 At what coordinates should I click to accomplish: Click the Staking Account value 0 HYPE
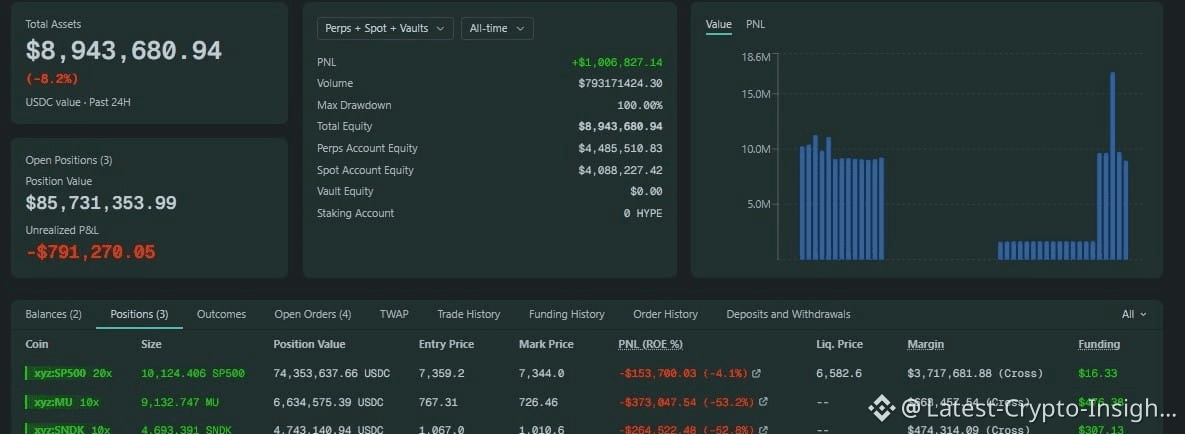[x=642, y=213]
